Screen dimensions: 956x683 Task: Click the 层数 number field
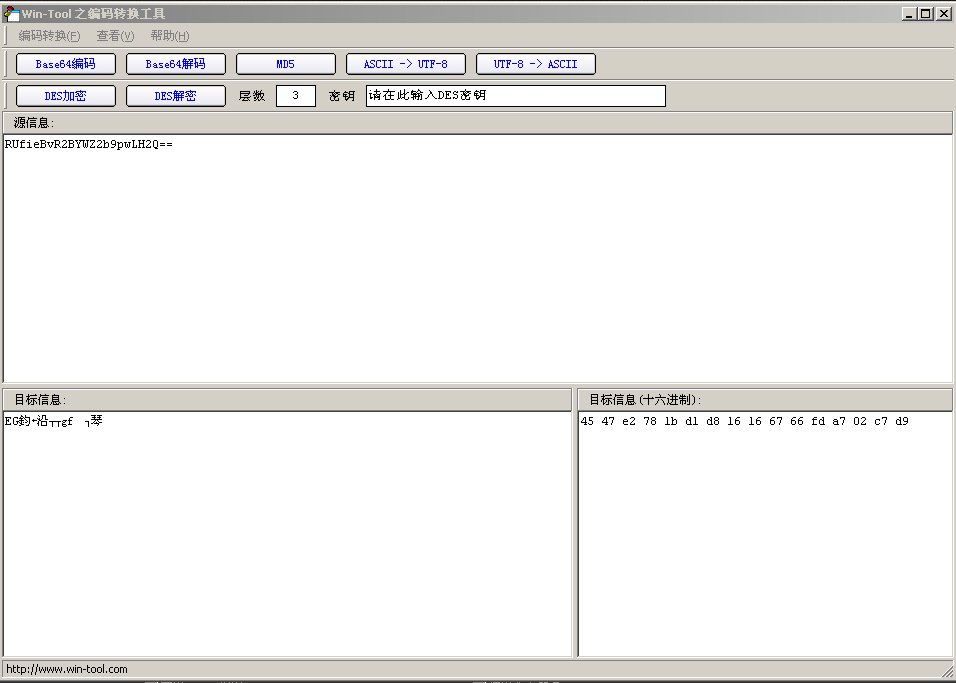(x=295, y=96)
